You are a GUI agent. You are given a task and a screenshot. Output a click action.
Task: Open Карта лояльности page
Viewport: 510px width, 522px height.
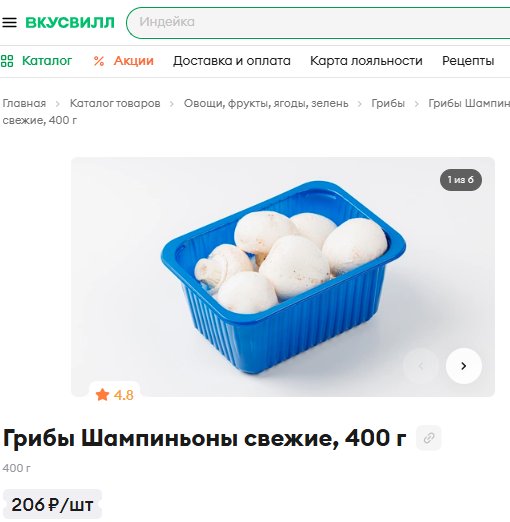click(x=366, y=61)
